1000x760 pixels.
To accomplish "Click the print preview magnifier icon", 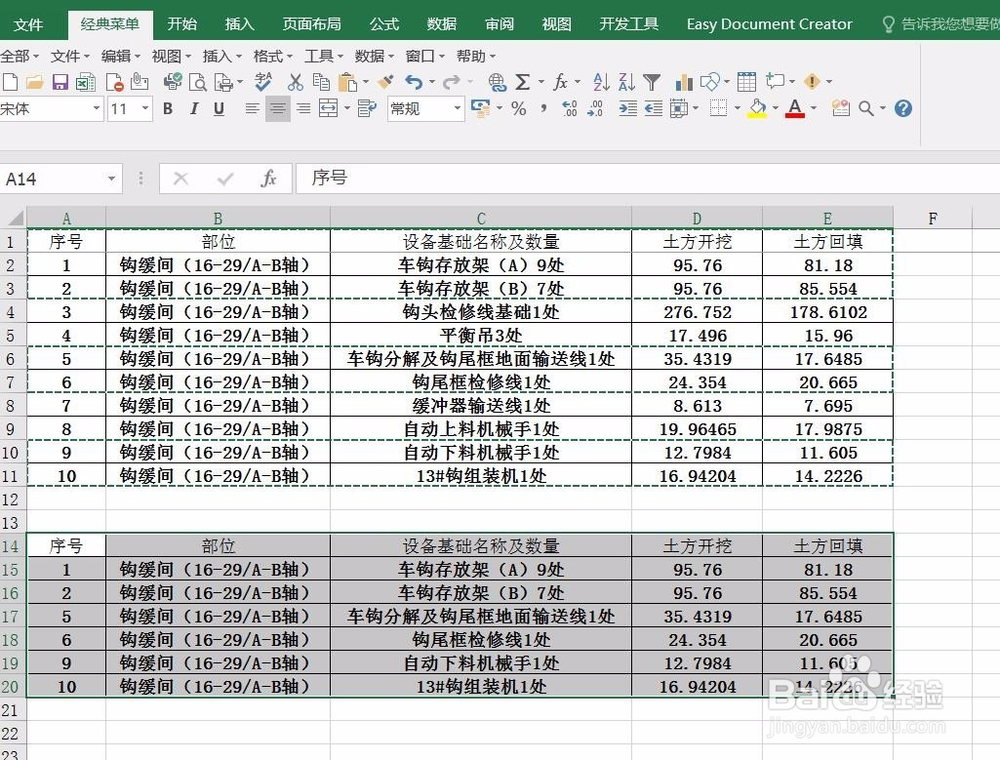I will (198, 82).
